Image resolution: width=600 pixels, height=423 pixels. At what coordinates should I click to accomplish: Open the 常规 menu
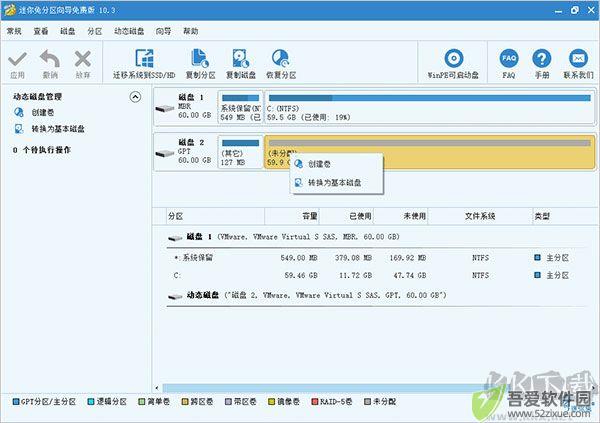(x=14, y=31)
